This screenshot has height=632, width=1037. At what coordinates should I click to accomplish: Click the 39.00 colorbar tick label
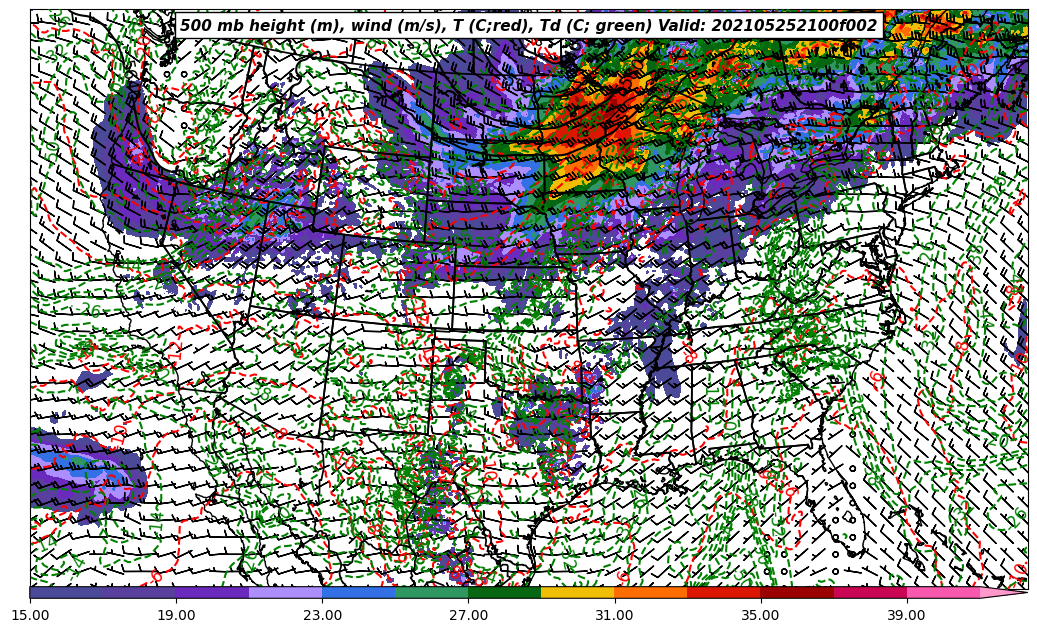906,615
